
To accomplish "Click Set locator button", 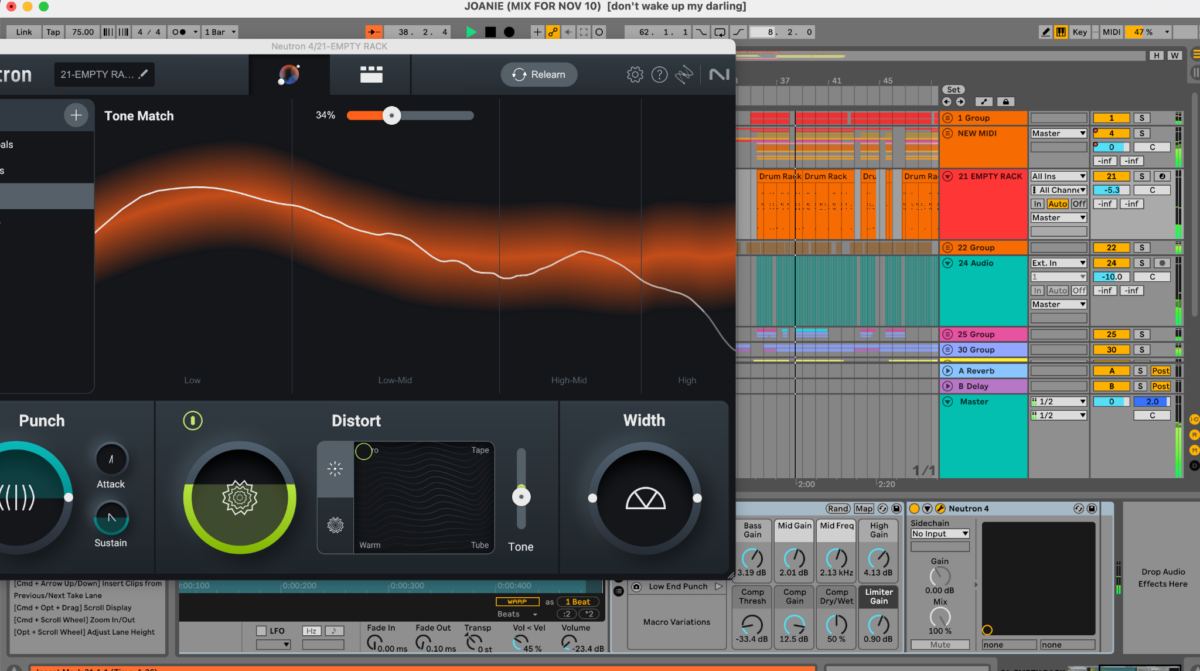I will coord(954,90).
